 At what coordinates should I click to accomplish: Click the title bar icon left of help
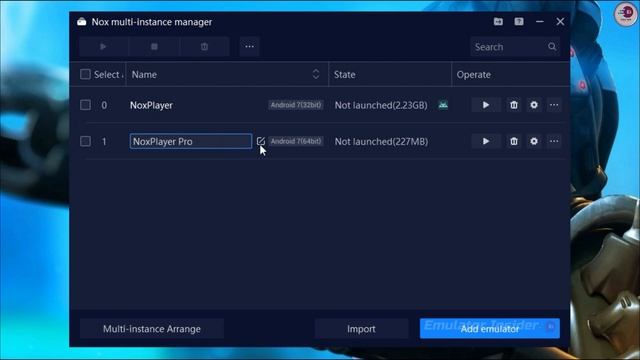pyautogui.click(x=498, y=22)
